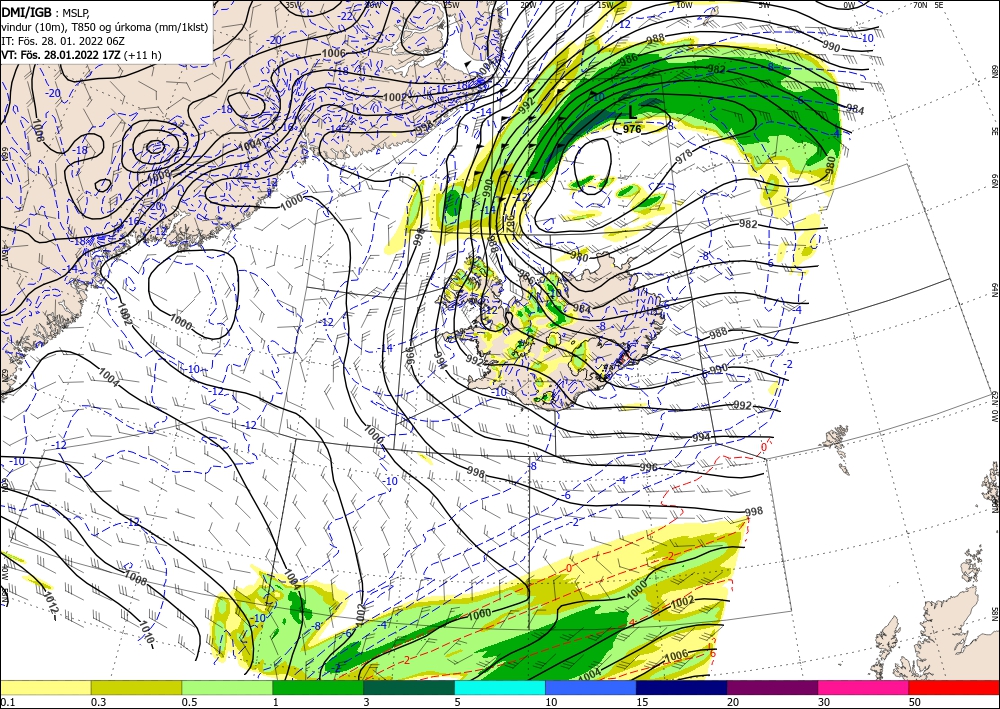Click the legend value '30' below the color bar

point(825,702)
